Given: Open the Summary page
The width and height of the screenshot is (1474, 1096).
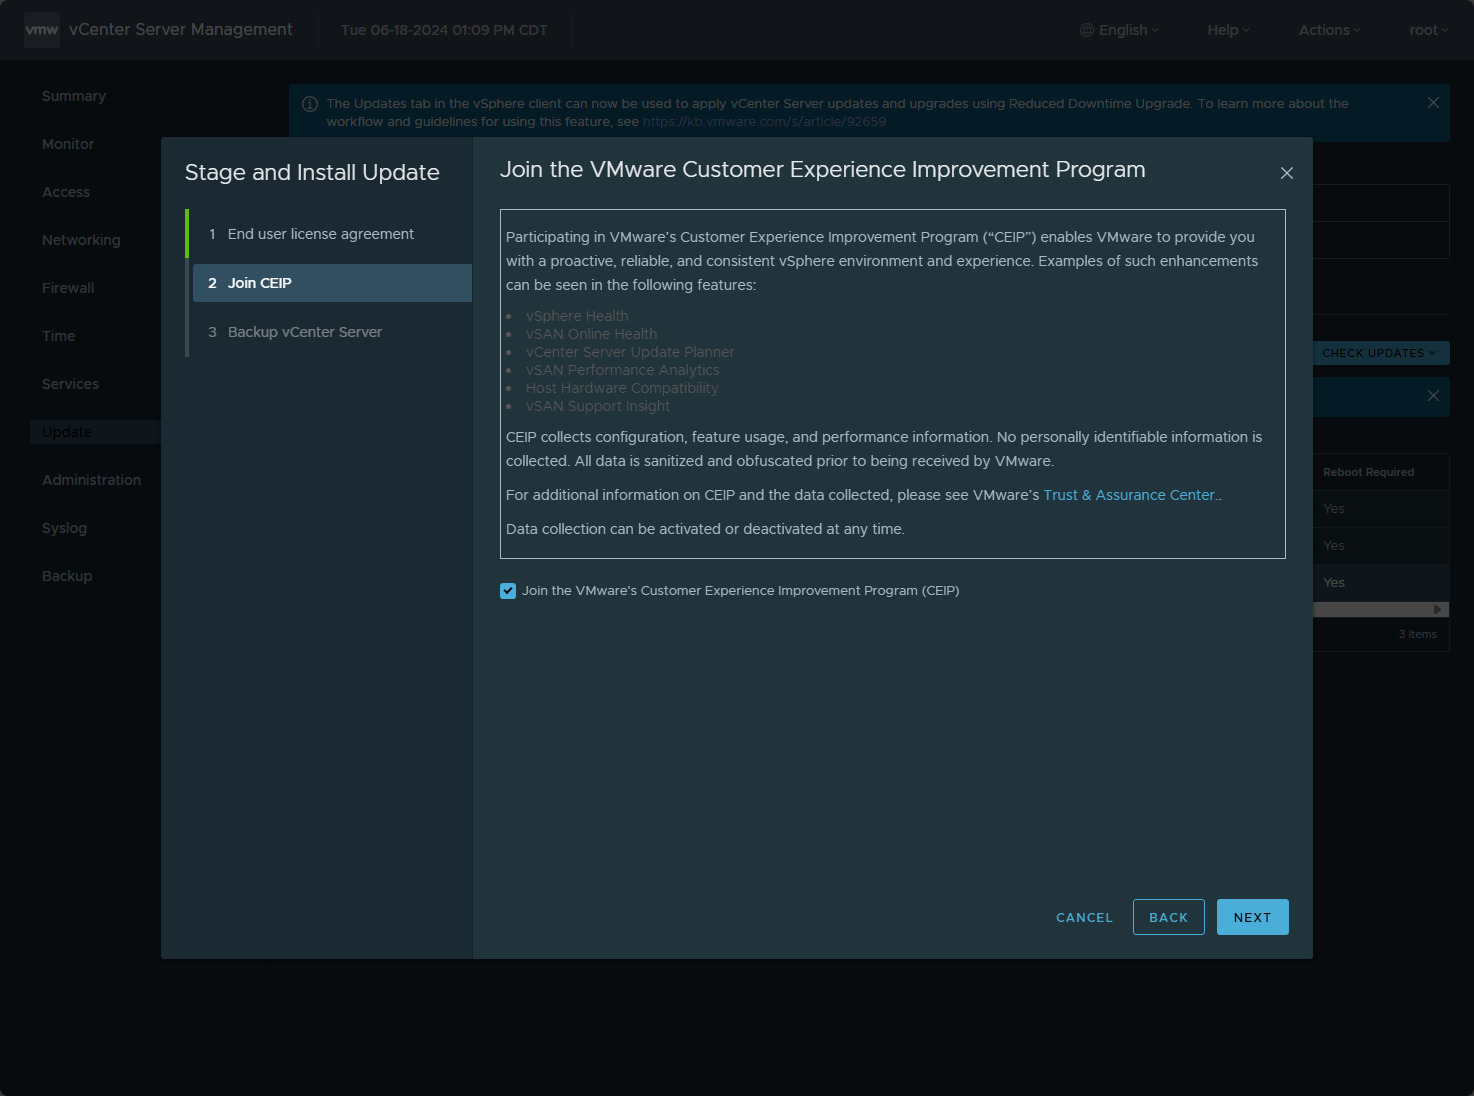Looking at the screenshot, I should click(x=74, y=96).
